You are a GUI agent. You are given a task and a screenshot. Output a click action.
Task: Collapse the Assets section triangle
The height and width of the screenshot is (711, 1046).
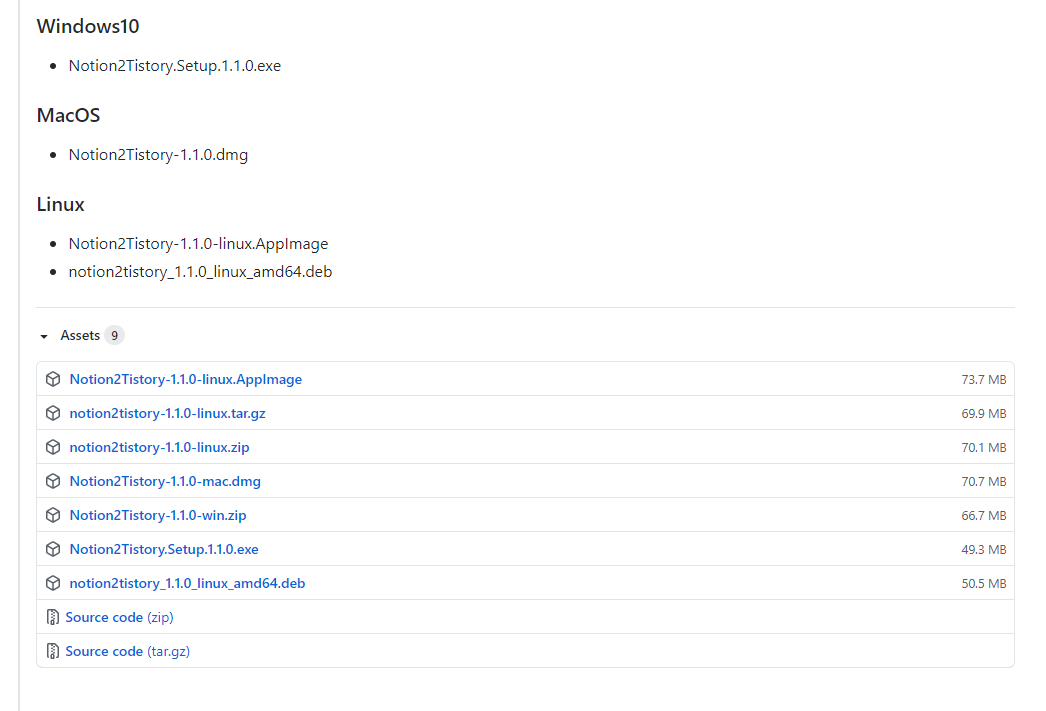point(44,336)
